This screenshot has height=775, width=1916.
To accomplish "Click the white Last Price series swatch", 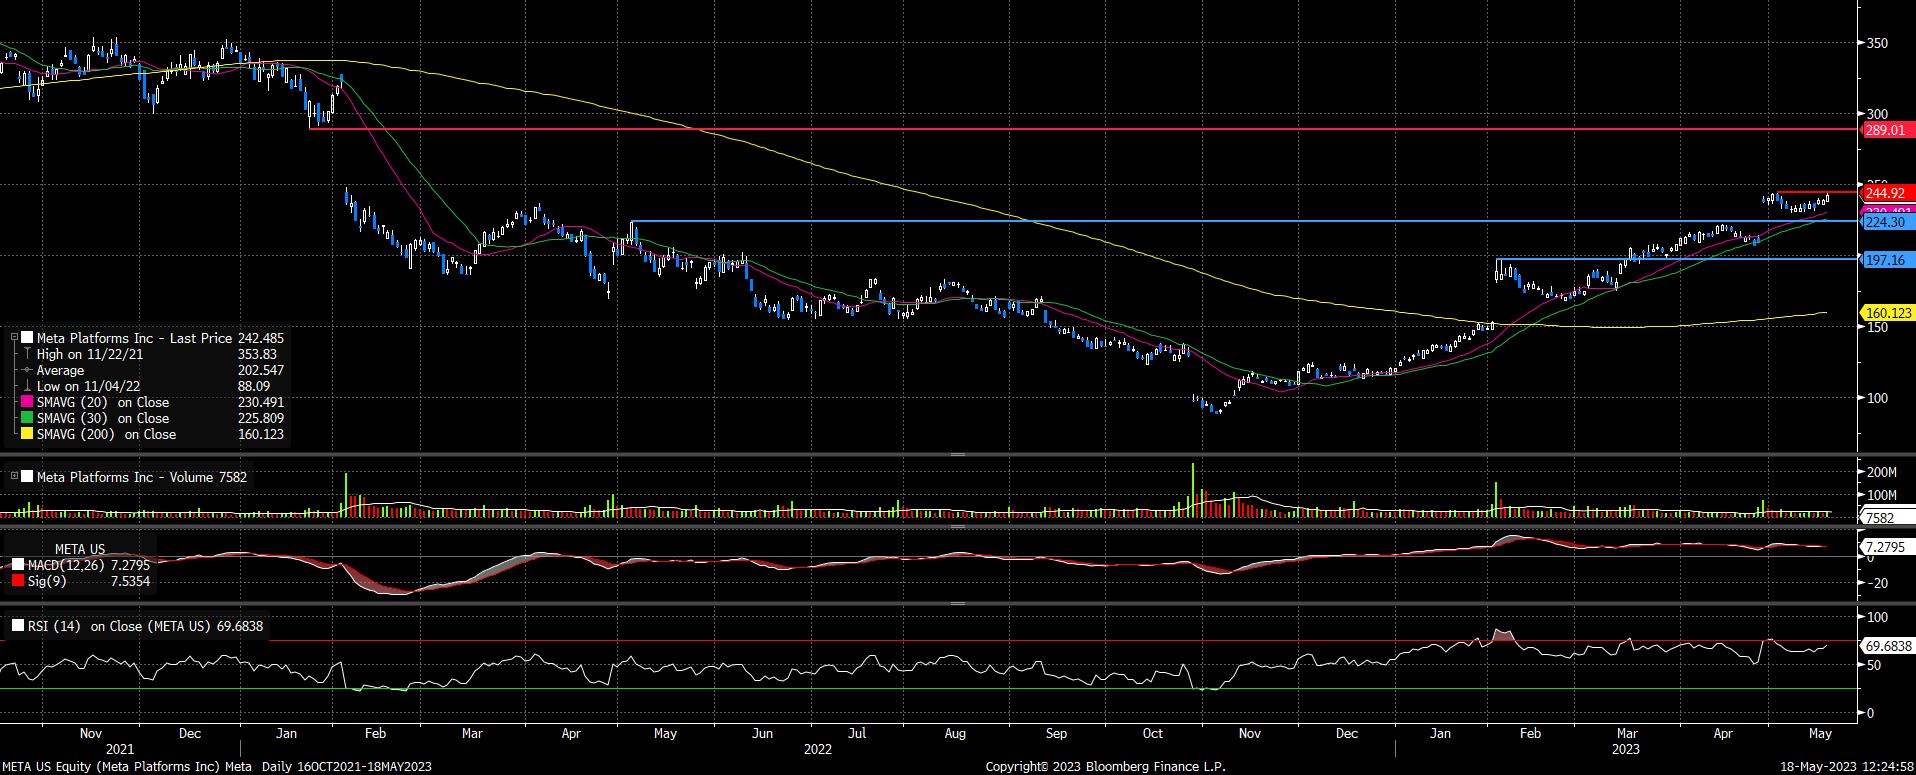I will coord(27,338).
